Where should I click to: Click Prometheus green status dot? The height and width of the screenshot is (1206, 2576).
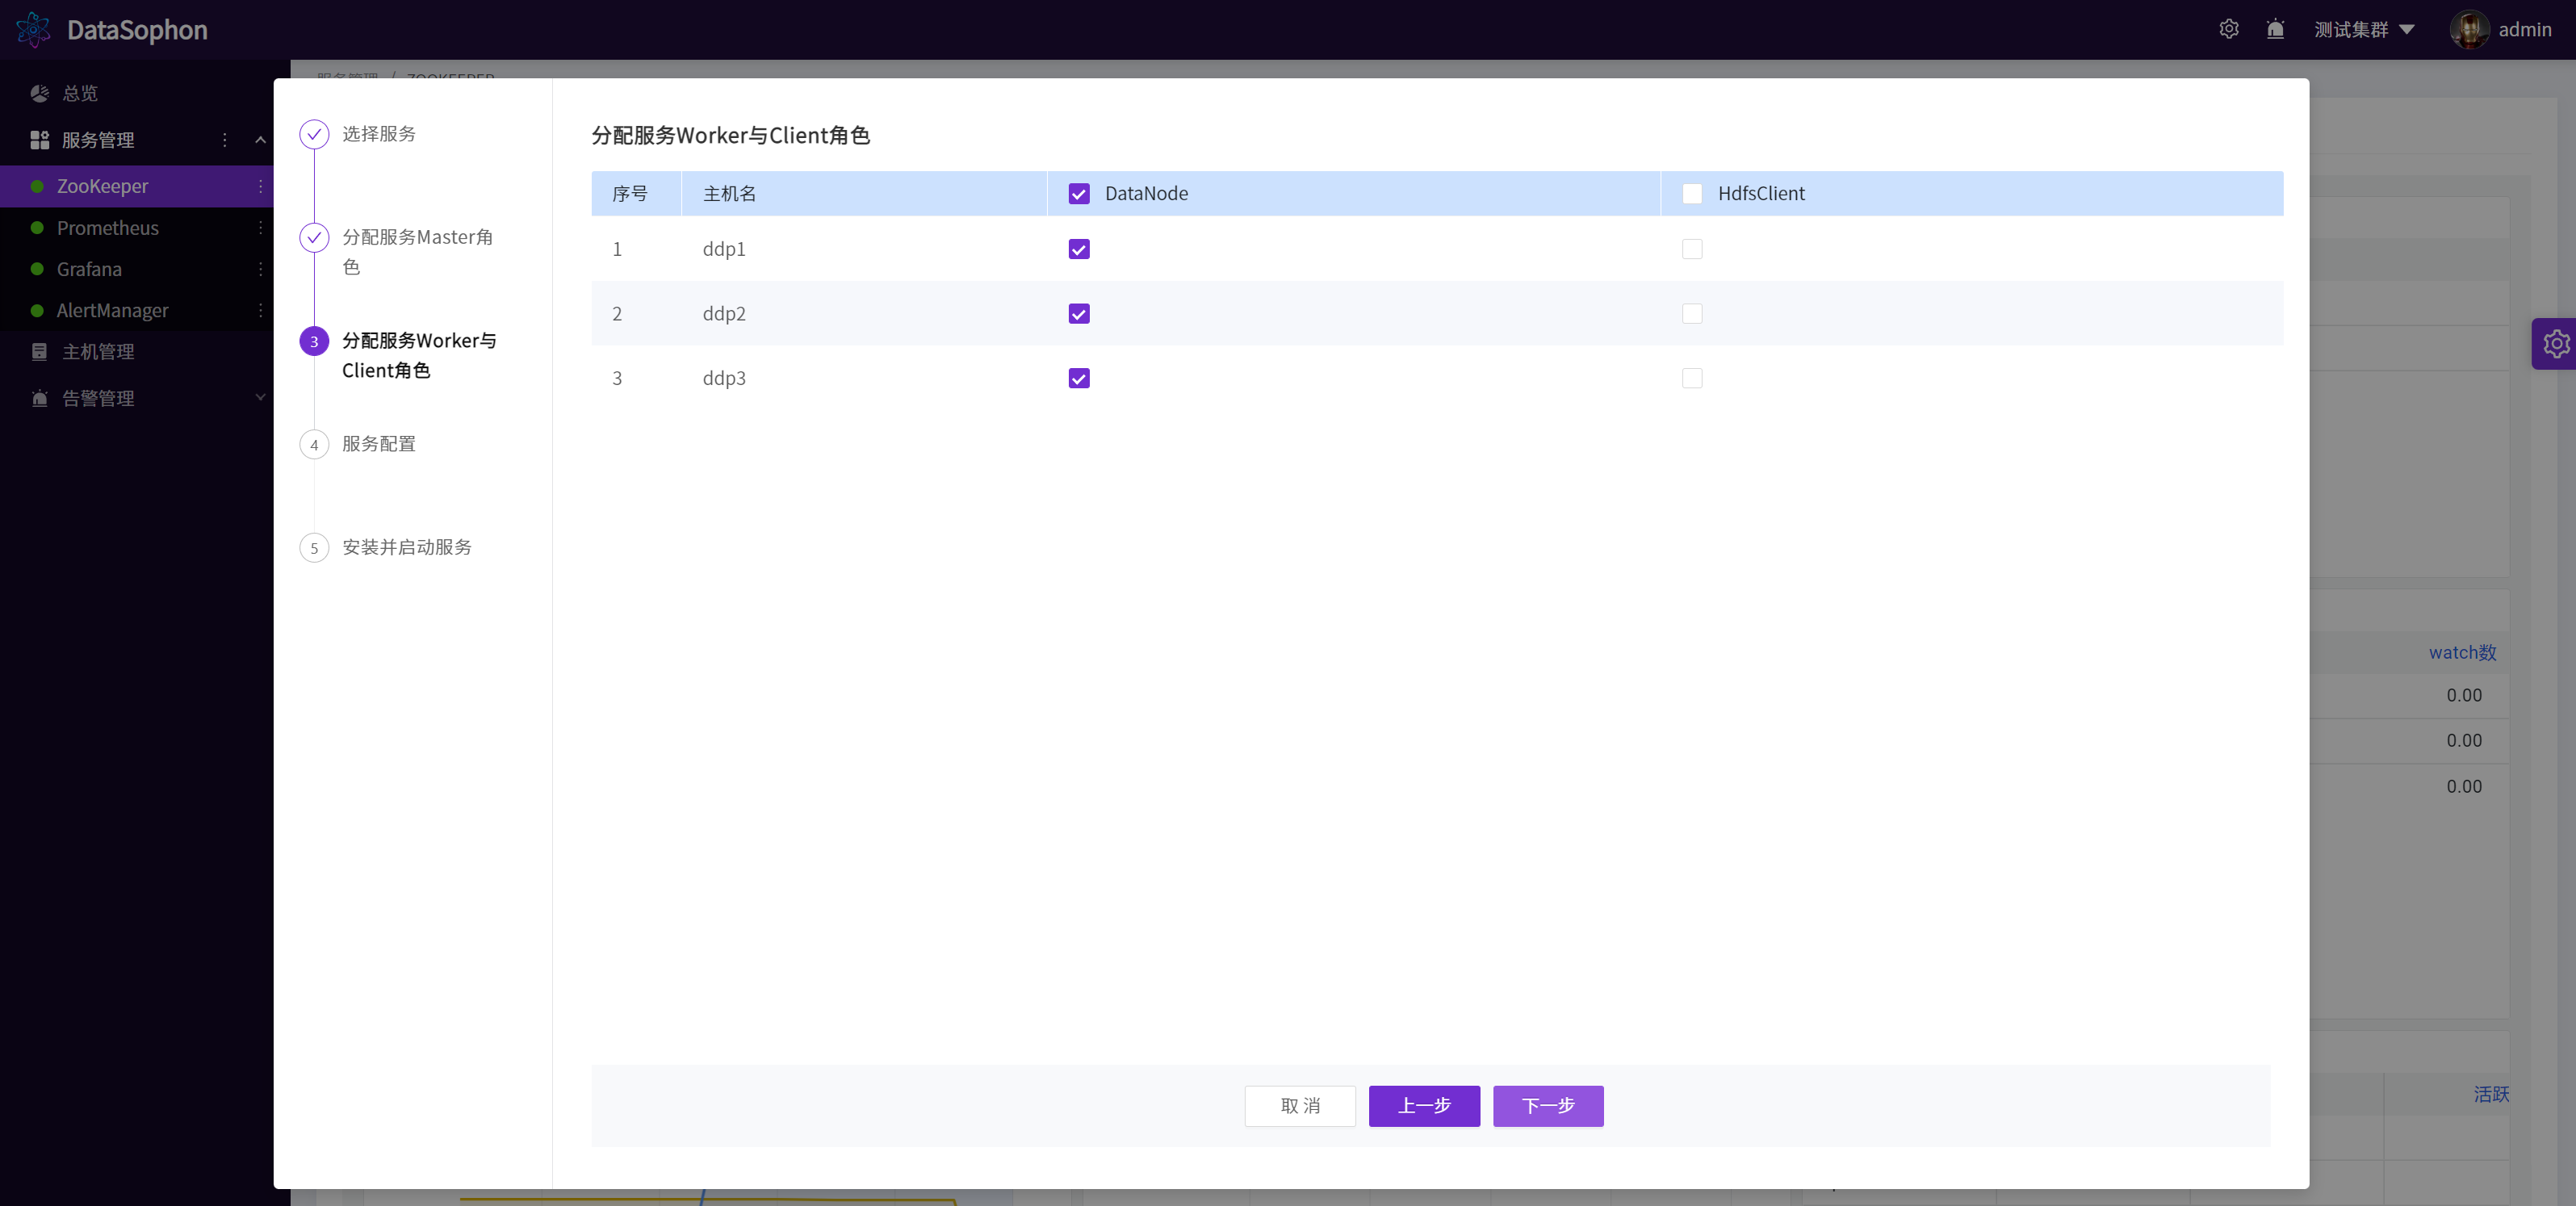click(x=37, y=228)
